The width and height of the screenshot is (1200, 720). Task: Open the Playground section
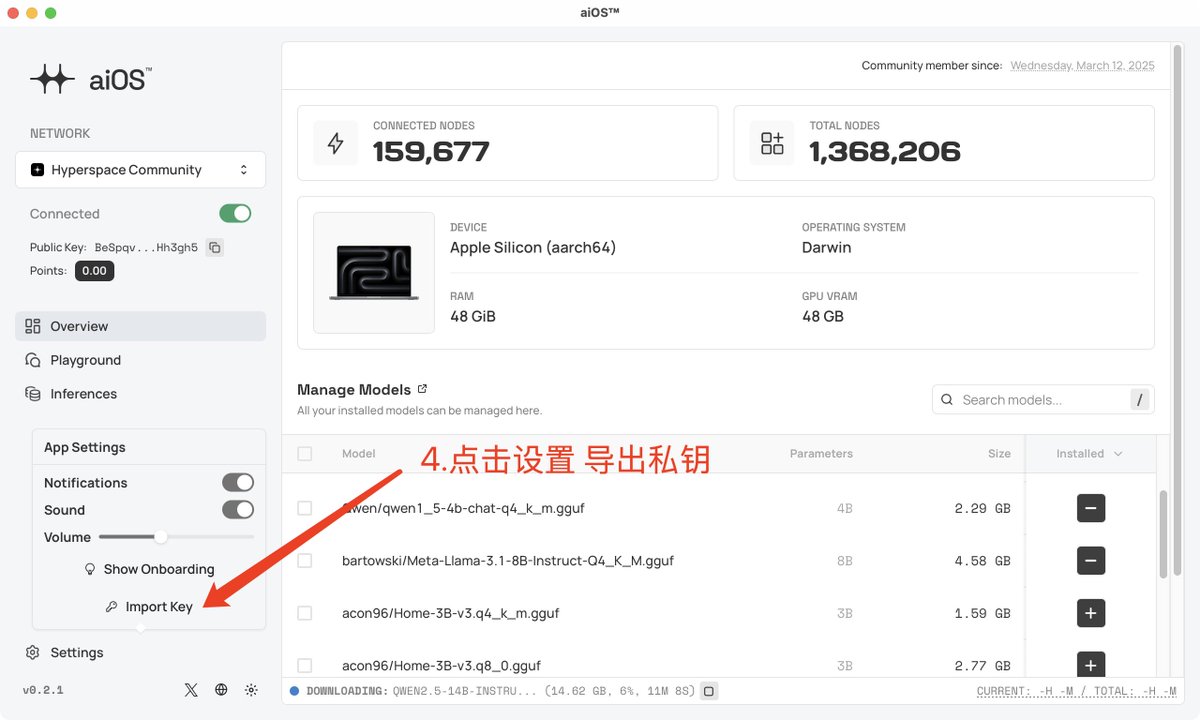[140, 360]
